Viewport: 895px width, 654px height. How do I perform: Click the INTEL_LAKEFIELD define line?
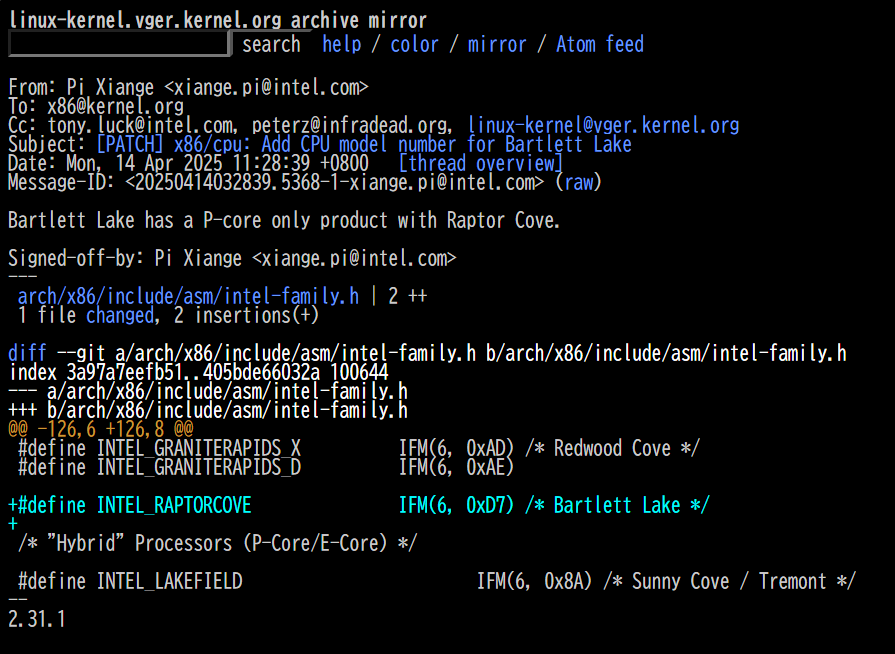coord(437,582)
